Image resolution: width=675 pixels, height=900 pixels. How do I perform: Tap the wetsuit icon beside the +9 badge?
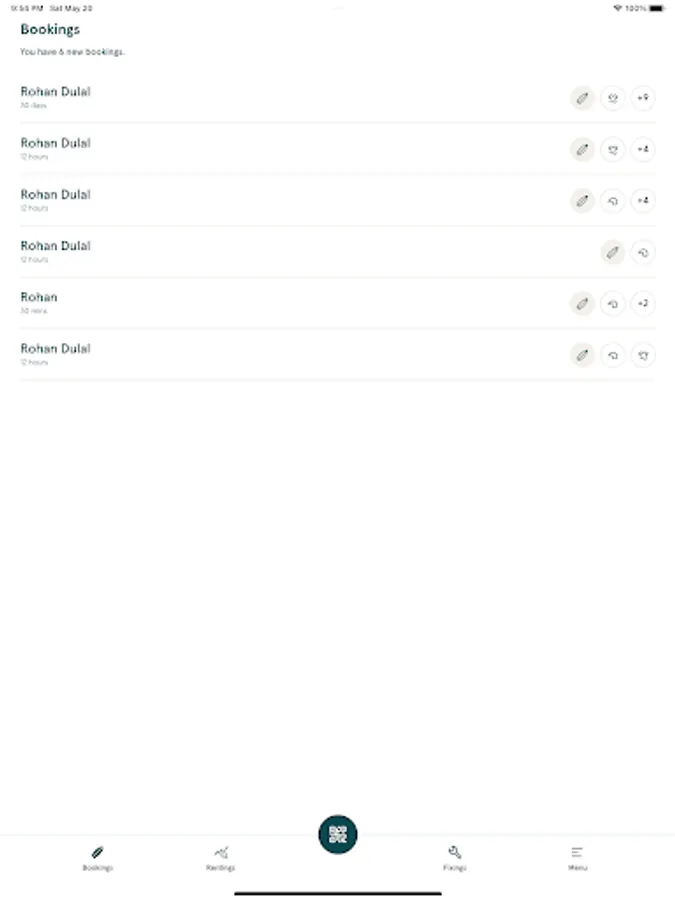click(x=613, y=98)
